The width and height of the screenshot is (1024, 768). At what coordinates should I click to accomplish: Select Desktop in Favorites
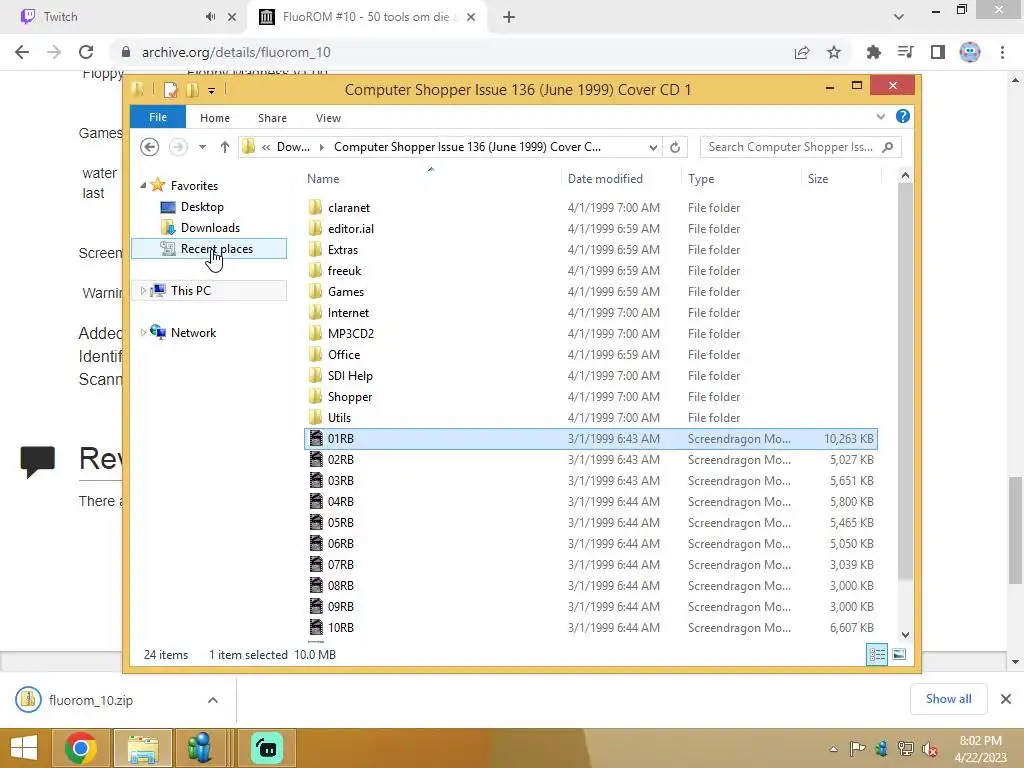(x=202, y=207)
